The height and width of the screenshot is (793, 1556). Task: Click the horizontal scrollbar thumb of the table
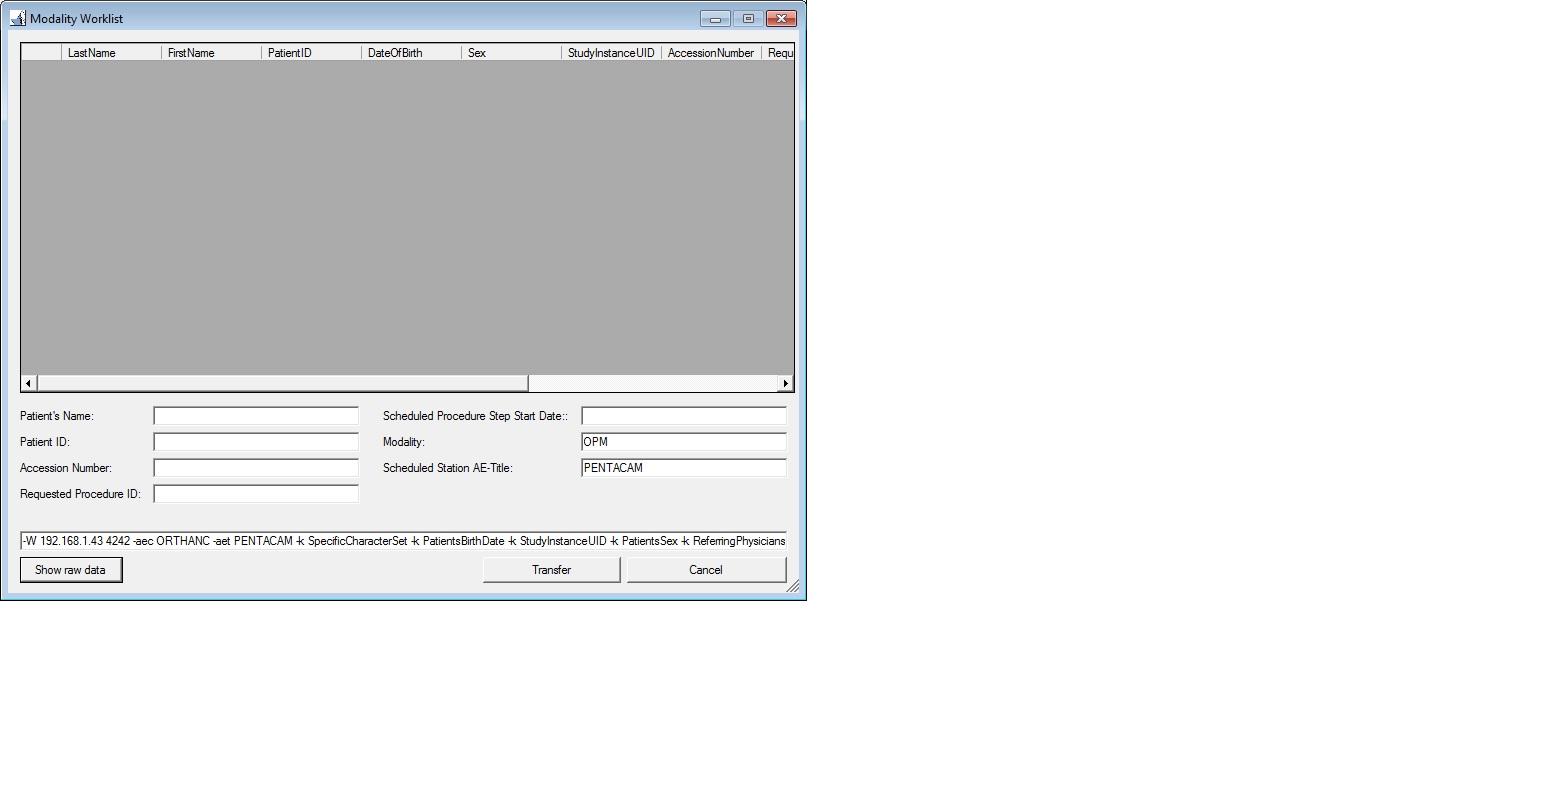point(282,383)
